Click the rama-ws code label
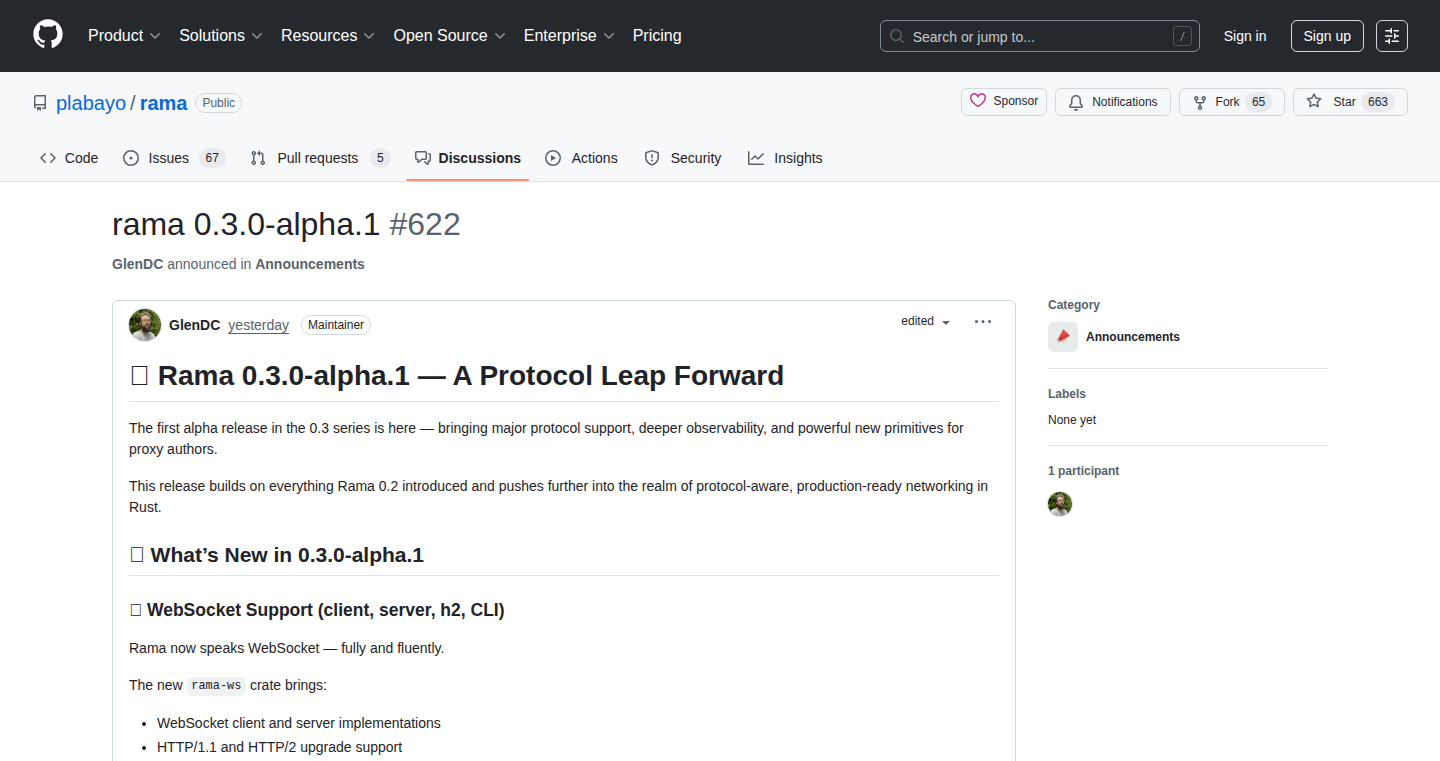1440x761 pixels. tap(216, 685)
